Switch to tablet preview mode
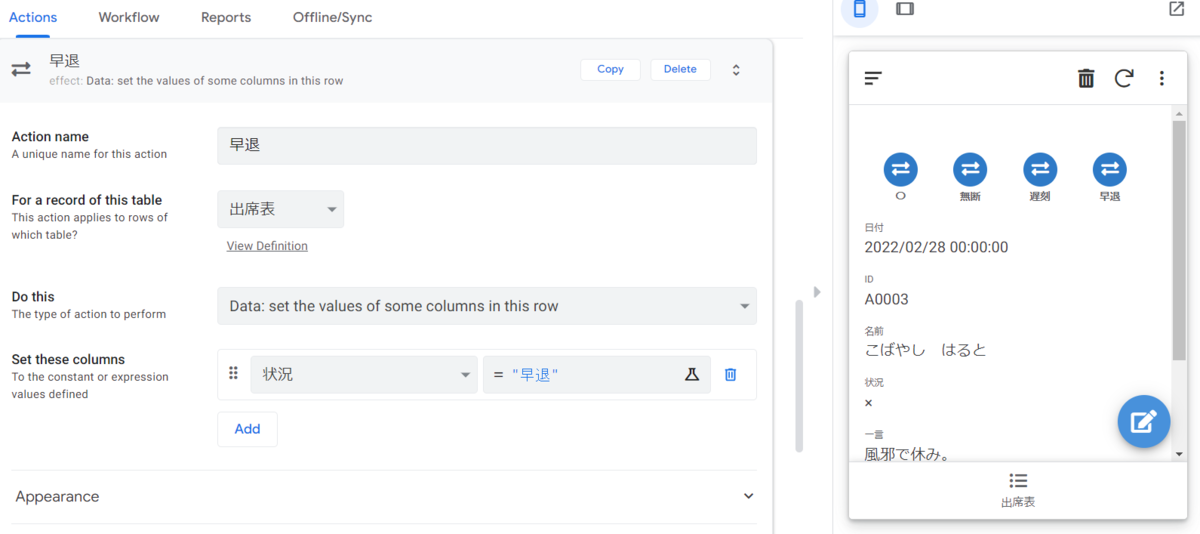1200x534 pixels. [904, 9]
